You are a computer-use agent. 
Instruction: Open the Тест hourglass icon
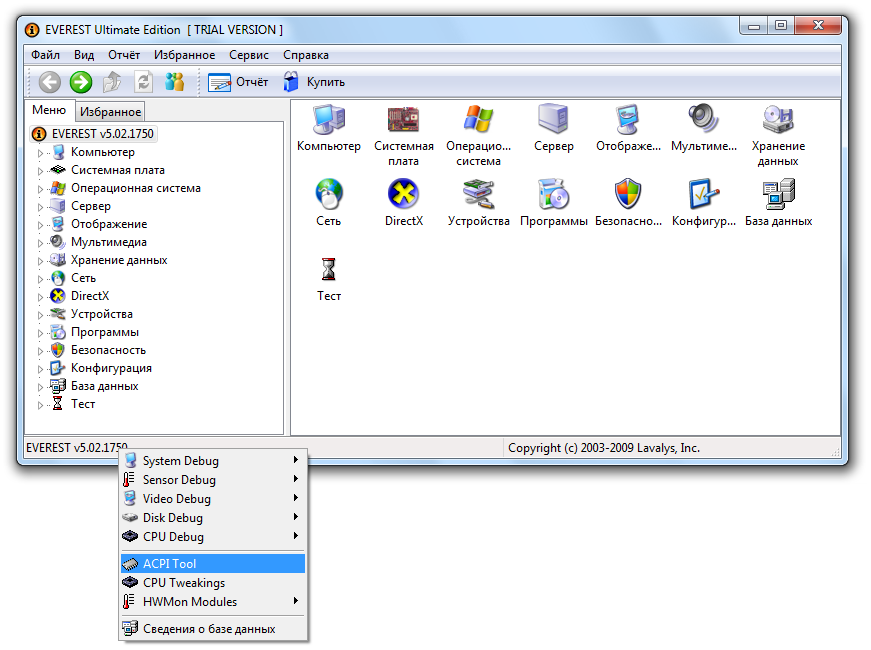[x=328, y=270]
